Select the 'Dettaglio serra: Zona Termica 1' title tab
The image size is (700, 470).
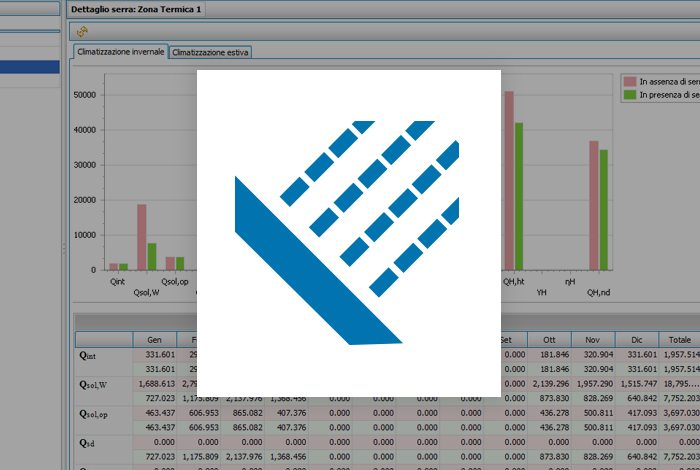(x=136, y=9)
